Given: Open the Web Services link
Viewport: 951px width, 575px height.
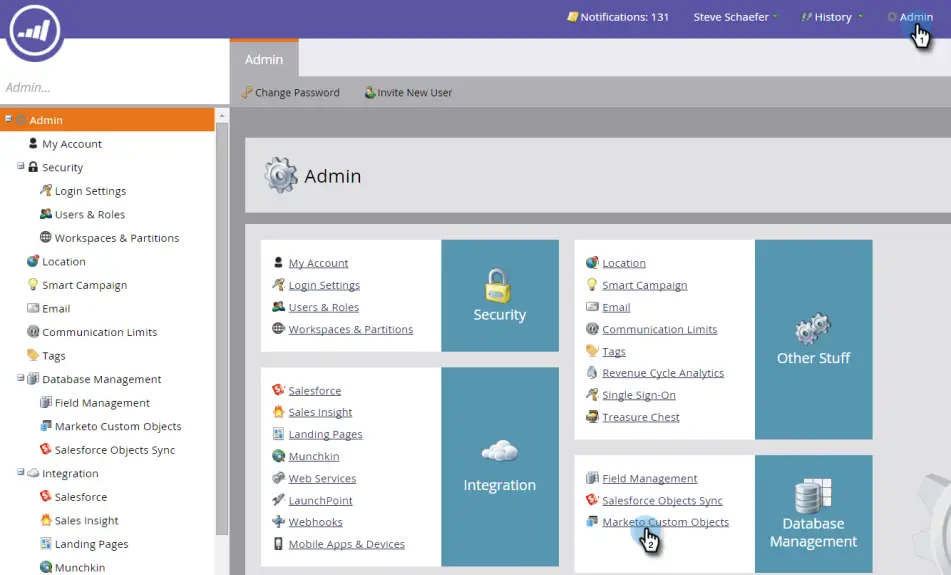Looking at the screenshot, I should point(322,478).
